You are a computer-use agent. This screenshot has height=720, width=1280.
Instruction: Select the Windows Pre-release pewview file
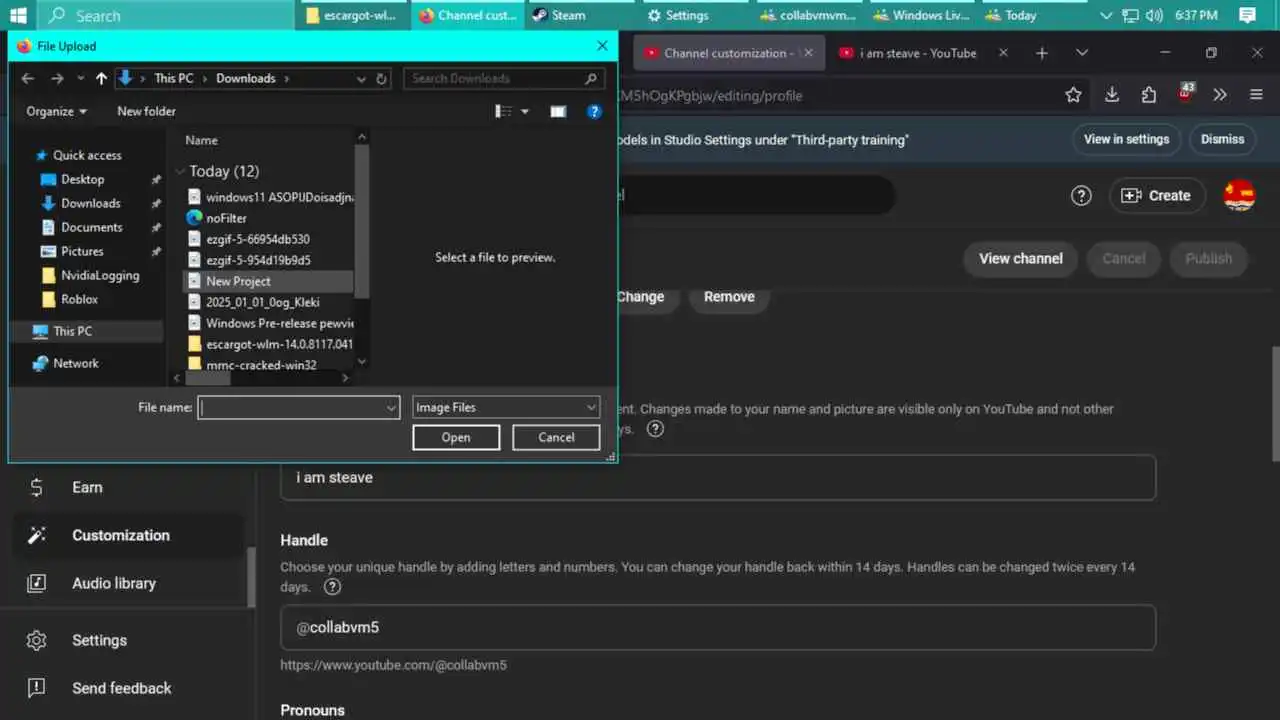click(x=270, y=323)
